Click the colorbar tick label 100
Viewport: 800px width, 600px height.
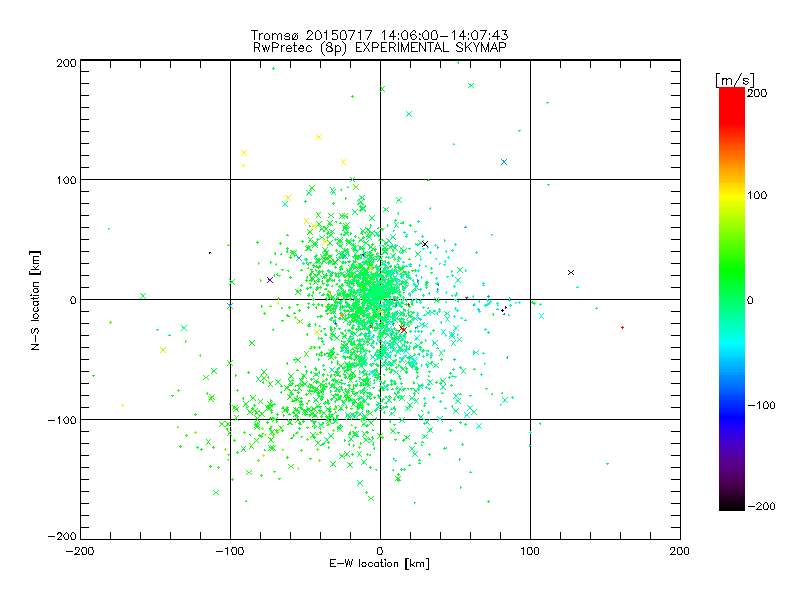coord(757,195)
